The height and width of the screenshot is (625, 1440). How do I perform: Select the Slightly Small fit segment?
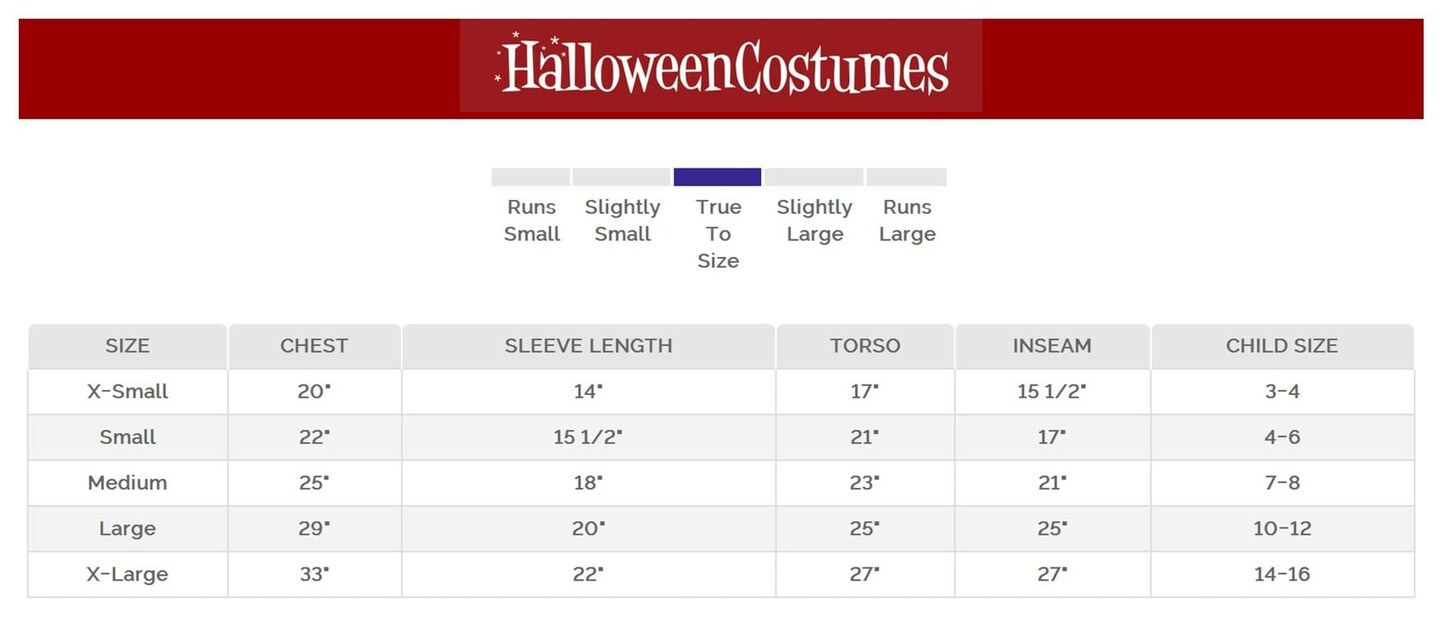[x=621, y=177]
